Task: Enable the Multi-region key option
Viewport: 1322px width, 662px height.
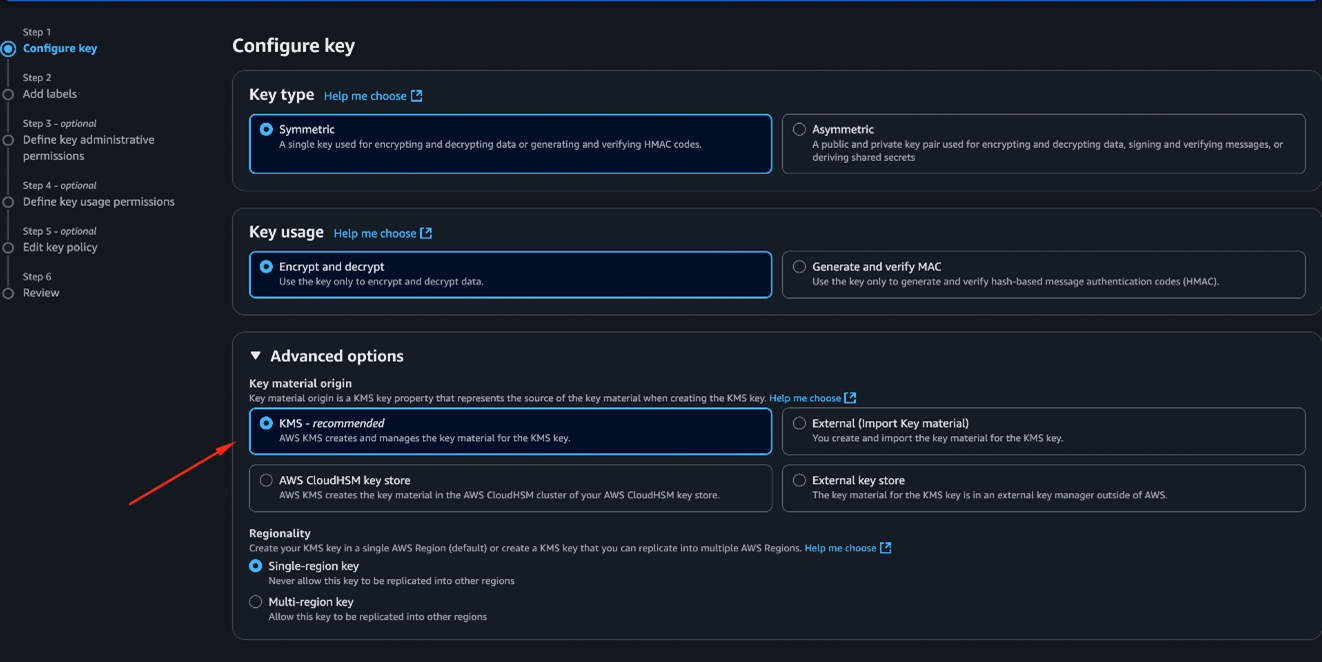Action: (256, 602)
